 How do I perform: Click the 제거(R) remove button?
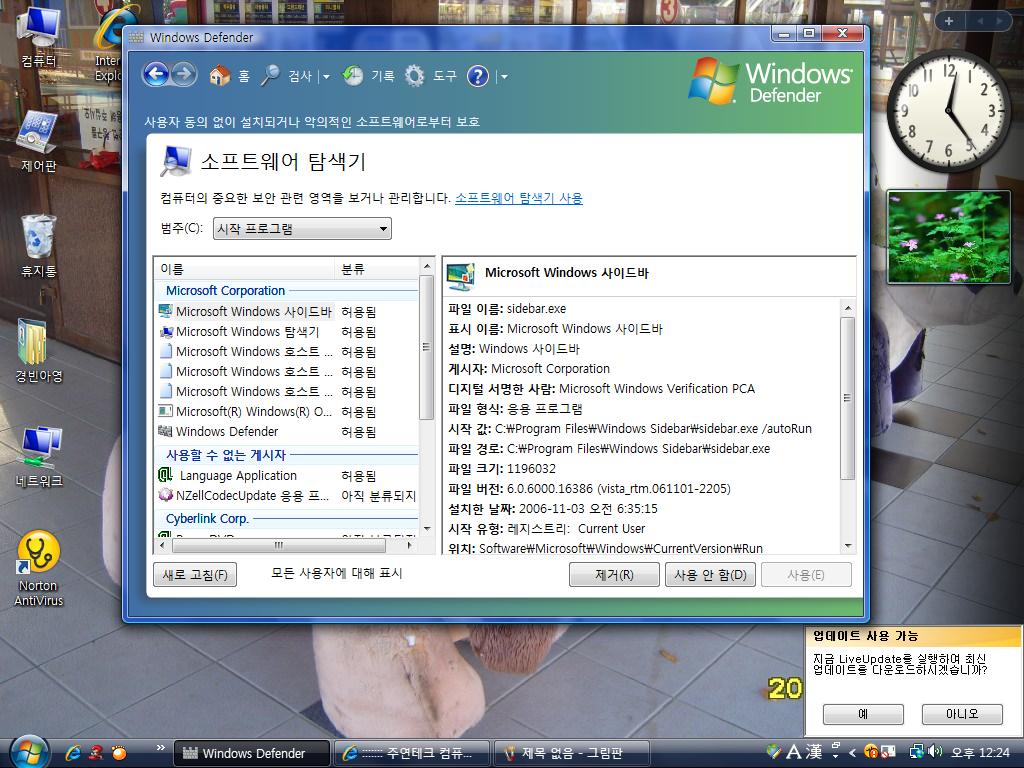point(614,575)
